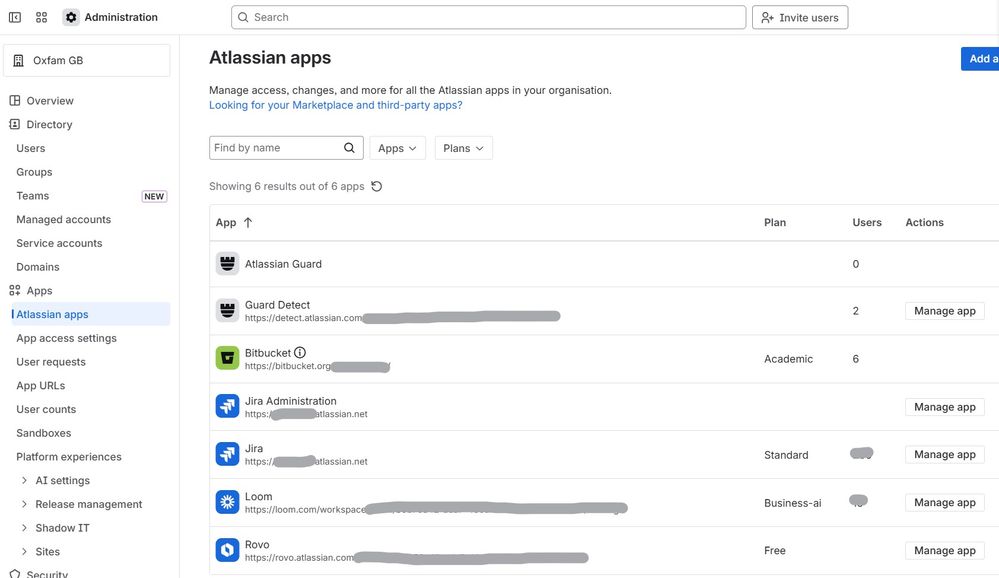This screenshot has height=578, width=999.
Task: Click the Bitbucket app icon
Action: tap(227, 358)
